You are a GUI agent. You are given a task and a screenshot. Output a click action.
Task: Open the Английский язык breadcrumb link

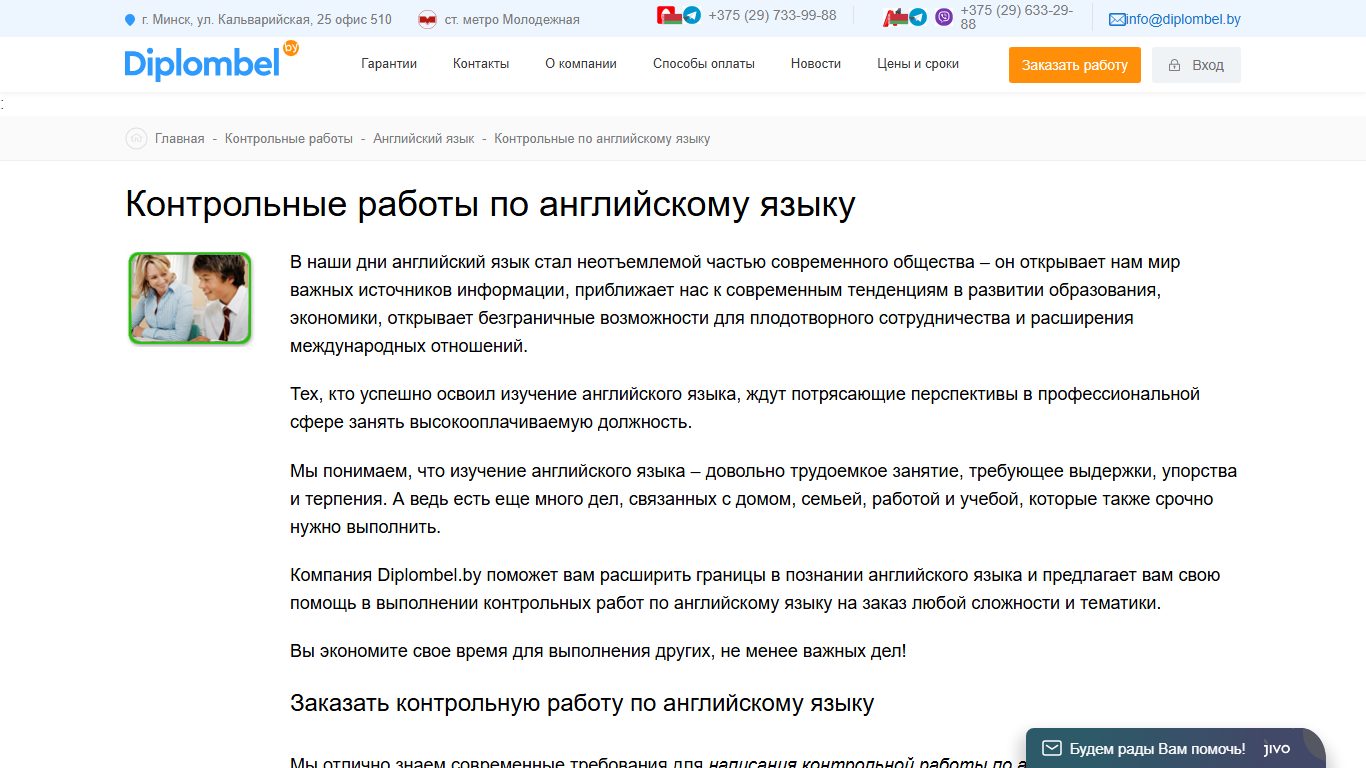[x=424, y=139]
